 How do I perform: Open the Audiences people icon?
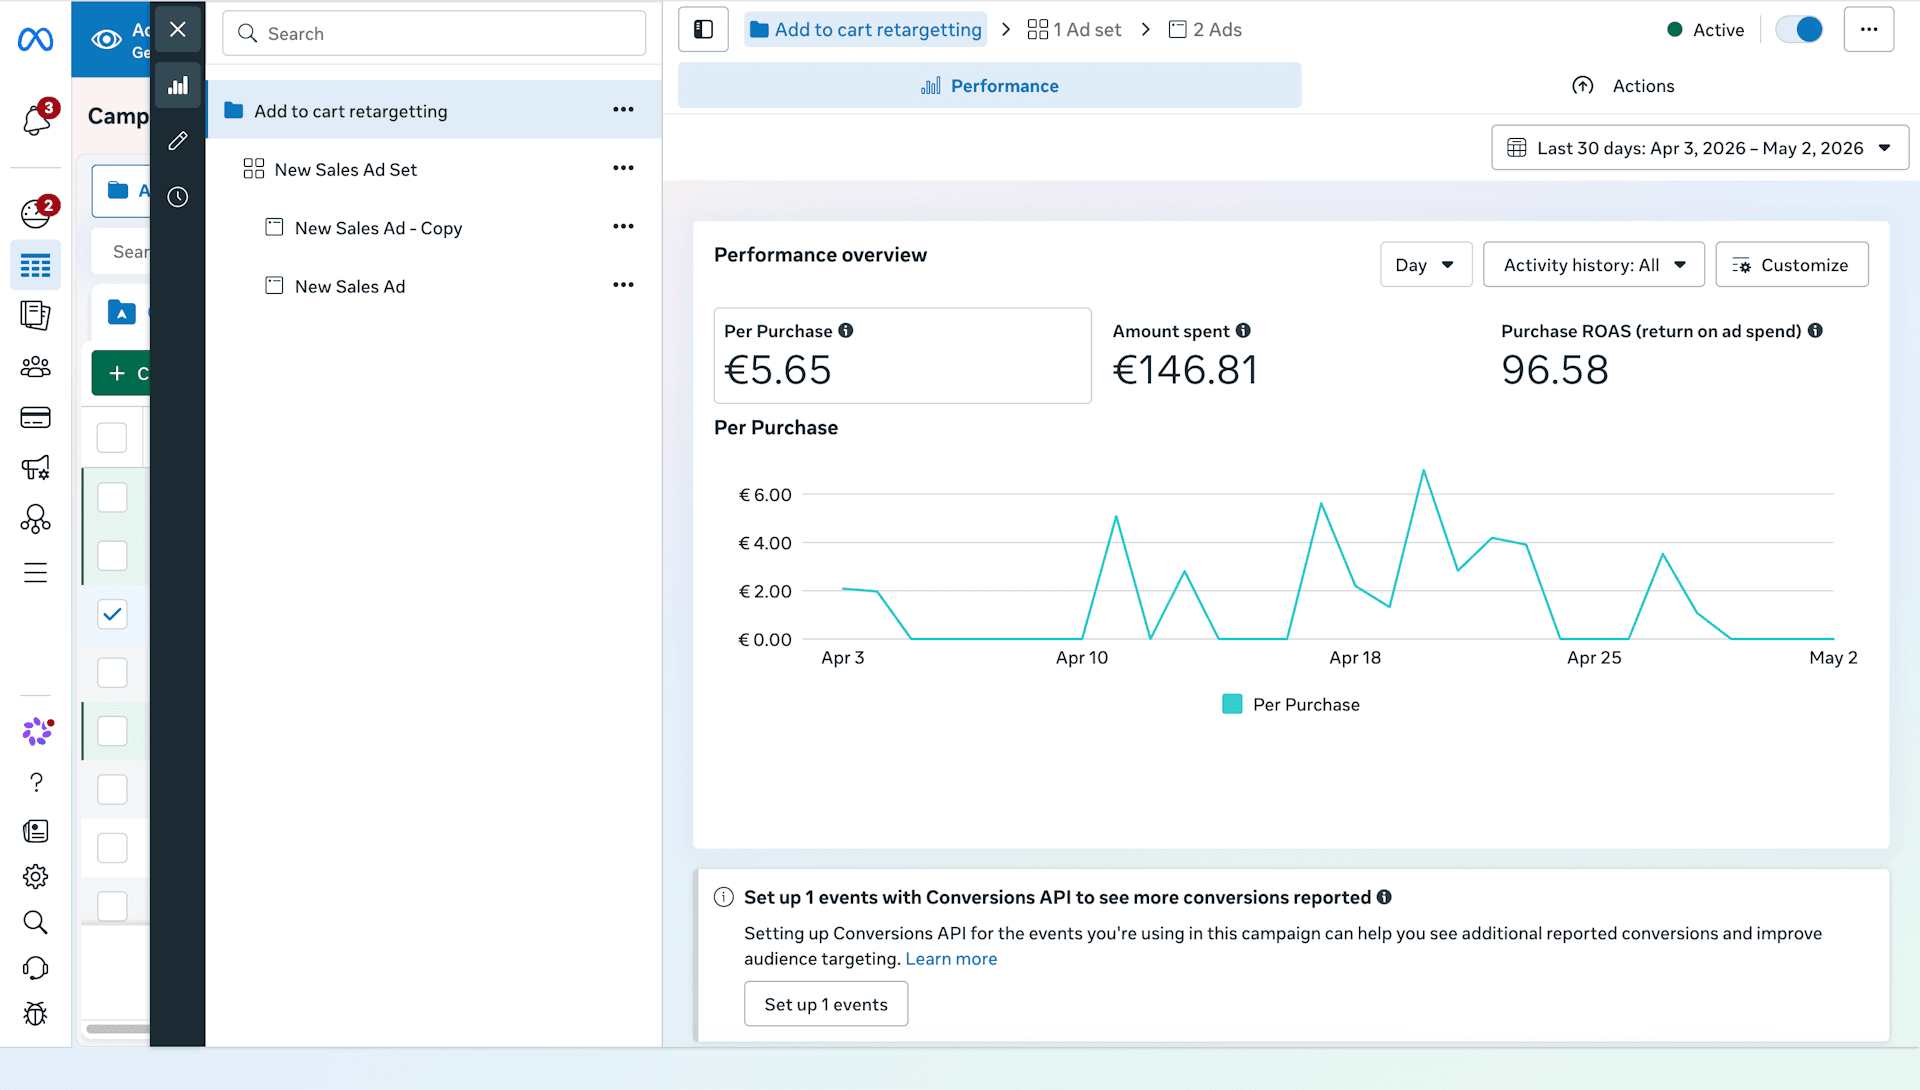[x=35, y=367]
